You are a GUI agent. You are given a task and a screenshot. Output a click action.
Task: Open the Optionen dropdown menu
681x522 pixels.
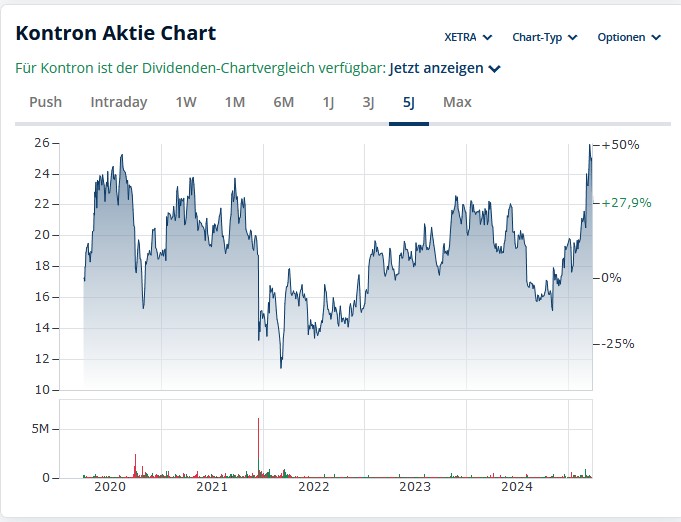629,37
